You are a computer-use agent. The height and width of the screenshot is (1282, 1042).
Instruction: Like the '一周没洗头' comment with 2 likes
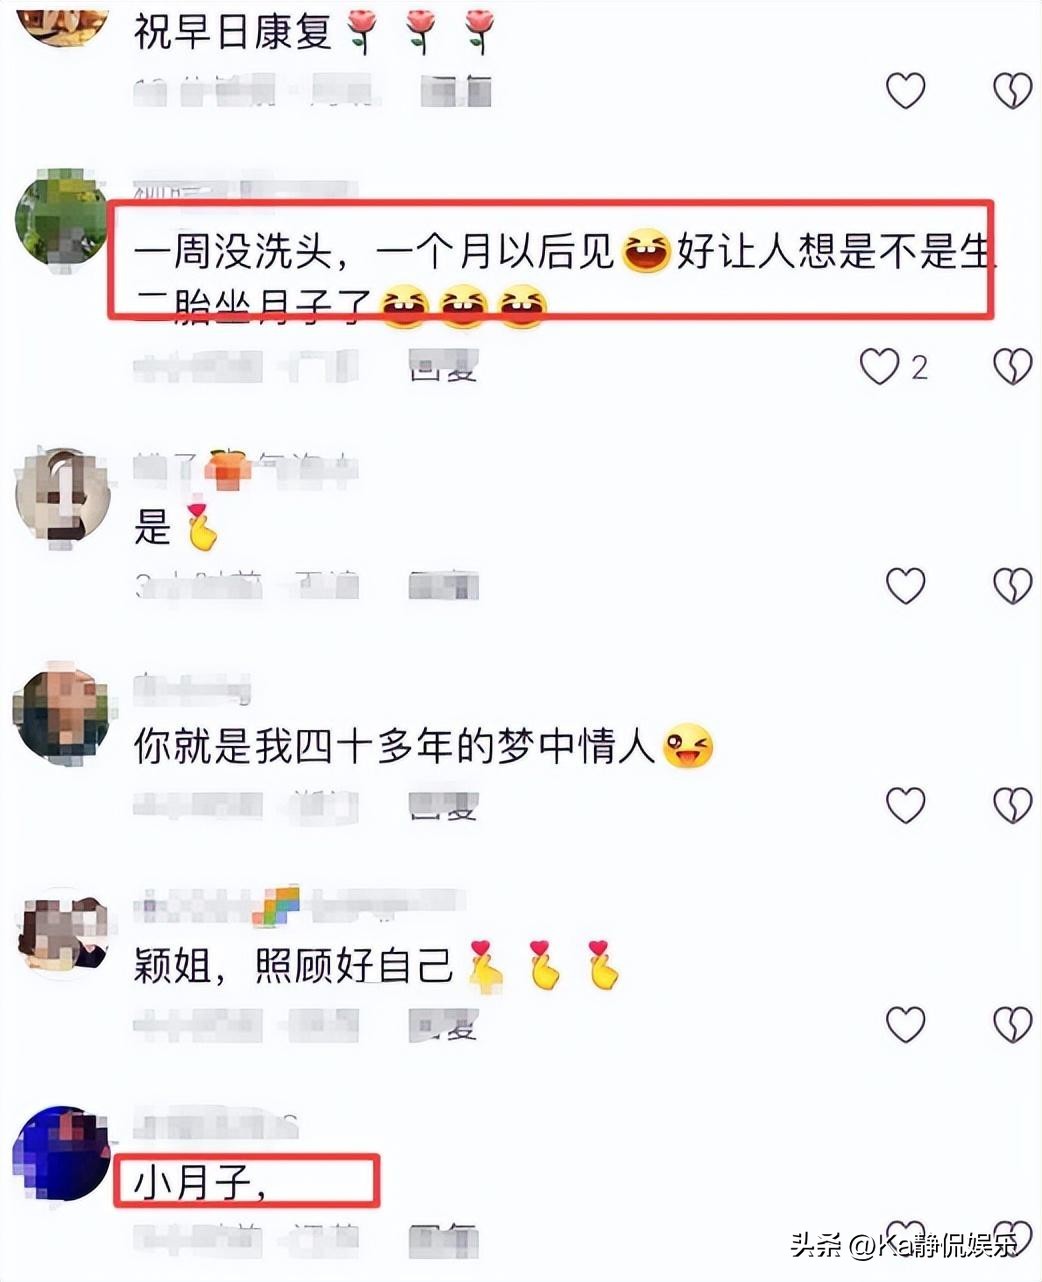tap(880, 367)
